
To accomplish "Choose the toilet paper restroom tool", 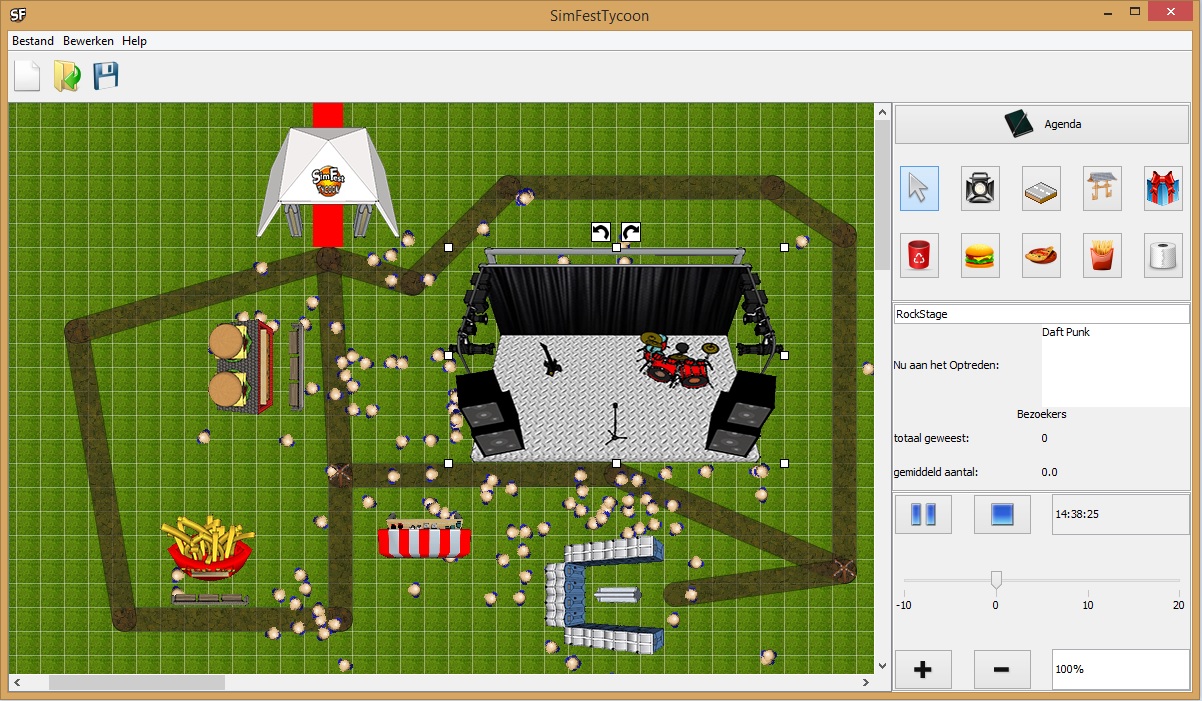I will point(1163,256).
